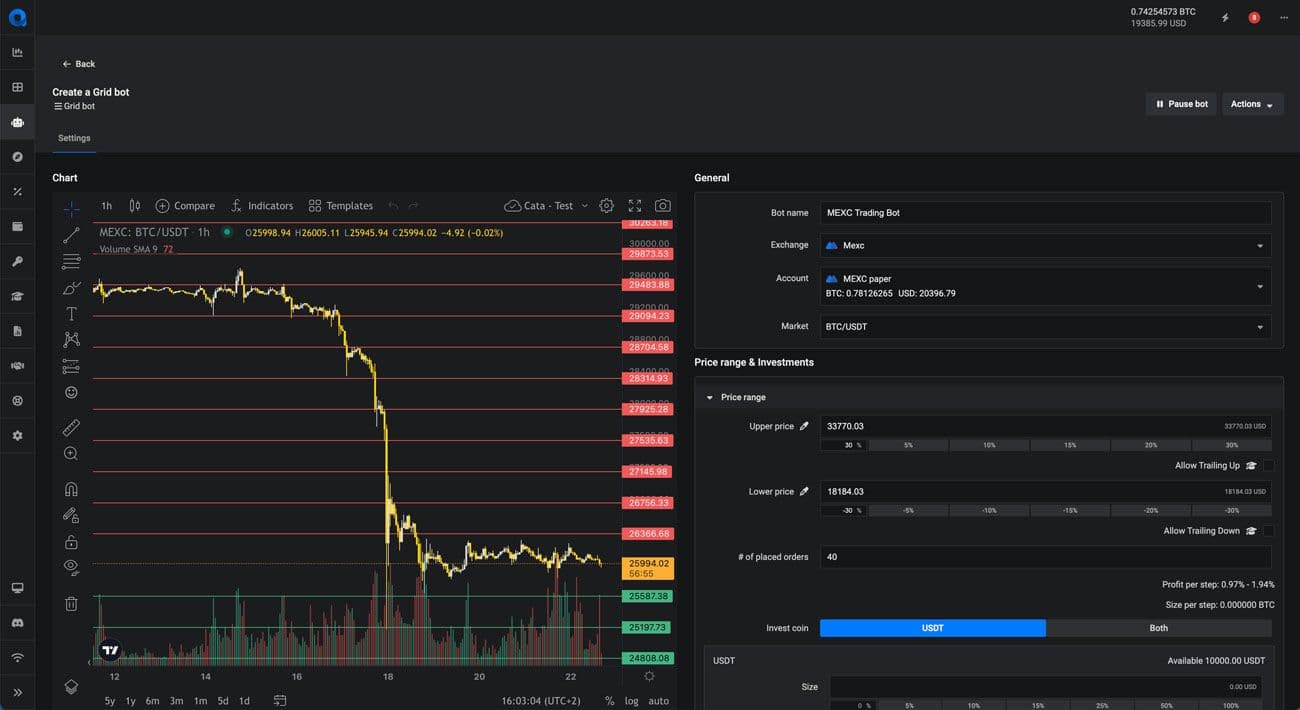Image resolution: width=1300 pixels, height=710 pixels.
Task: Set upper price to 10% preset
Action: pyautogui.click(x=989, y=445)
